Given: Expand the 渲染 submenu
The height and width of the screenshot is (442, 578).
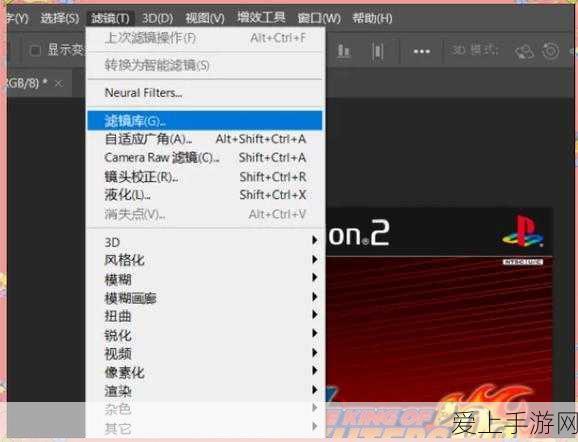Looking at the screenshot, I should coord(205,391).
